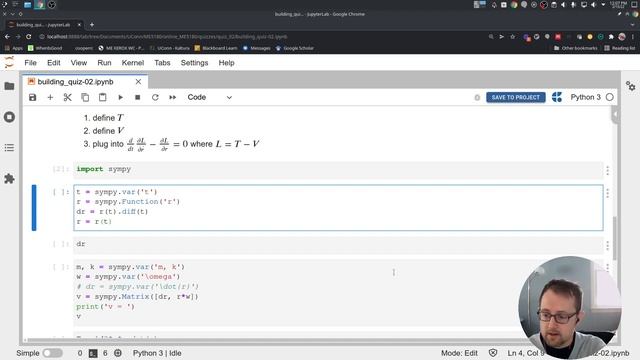The width and height of the screenshot is (640, 360).
Task: Click the import sympy cell
Action: tap(338, 169)
